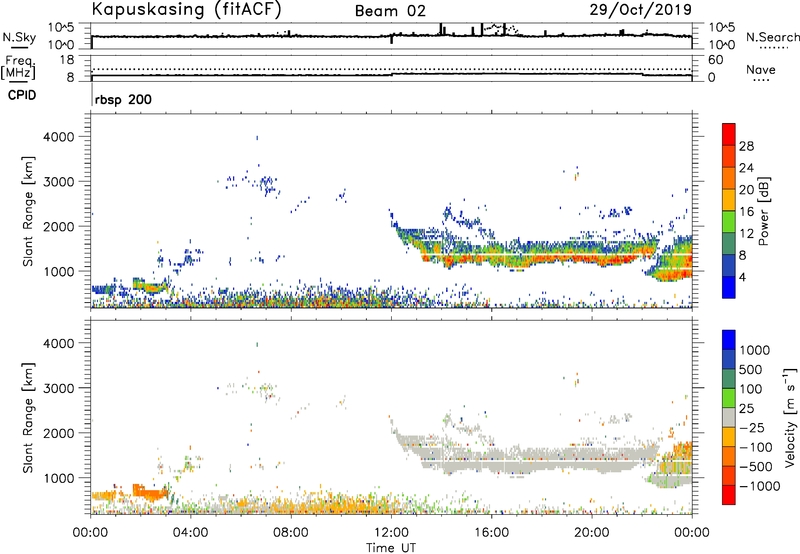The height and width of the screenshot is (554, 800).
Task: Click the Nave legend label
Action: click(761, 70)
